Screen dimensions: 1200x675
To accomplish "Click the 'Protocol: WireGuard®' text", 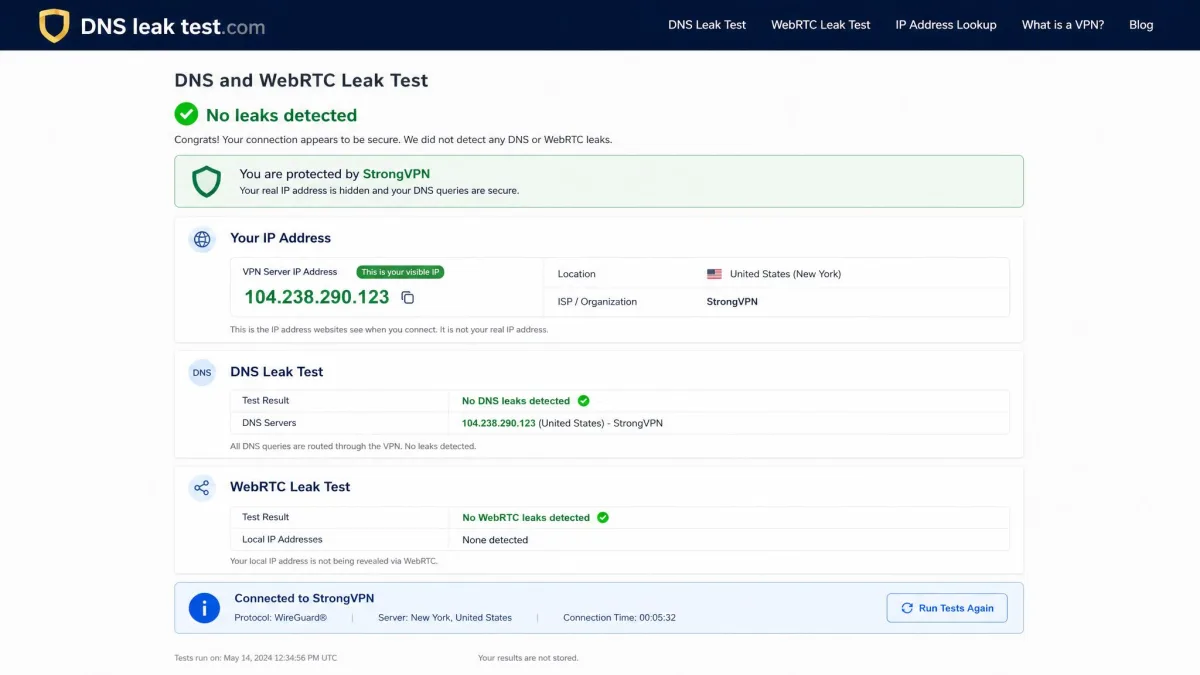I will point(281,618).
